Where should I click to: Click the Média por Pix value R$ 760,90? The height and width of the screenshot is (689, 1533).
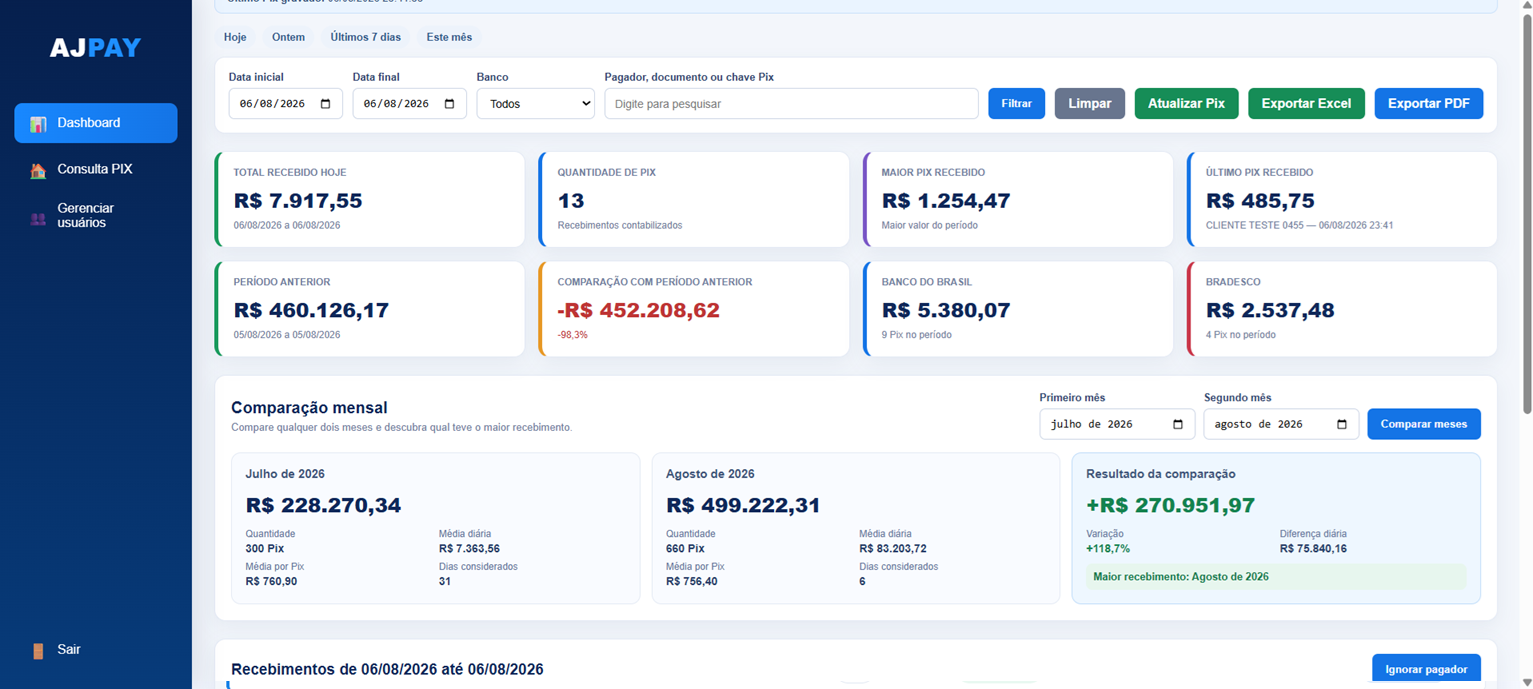pos(271,582)
